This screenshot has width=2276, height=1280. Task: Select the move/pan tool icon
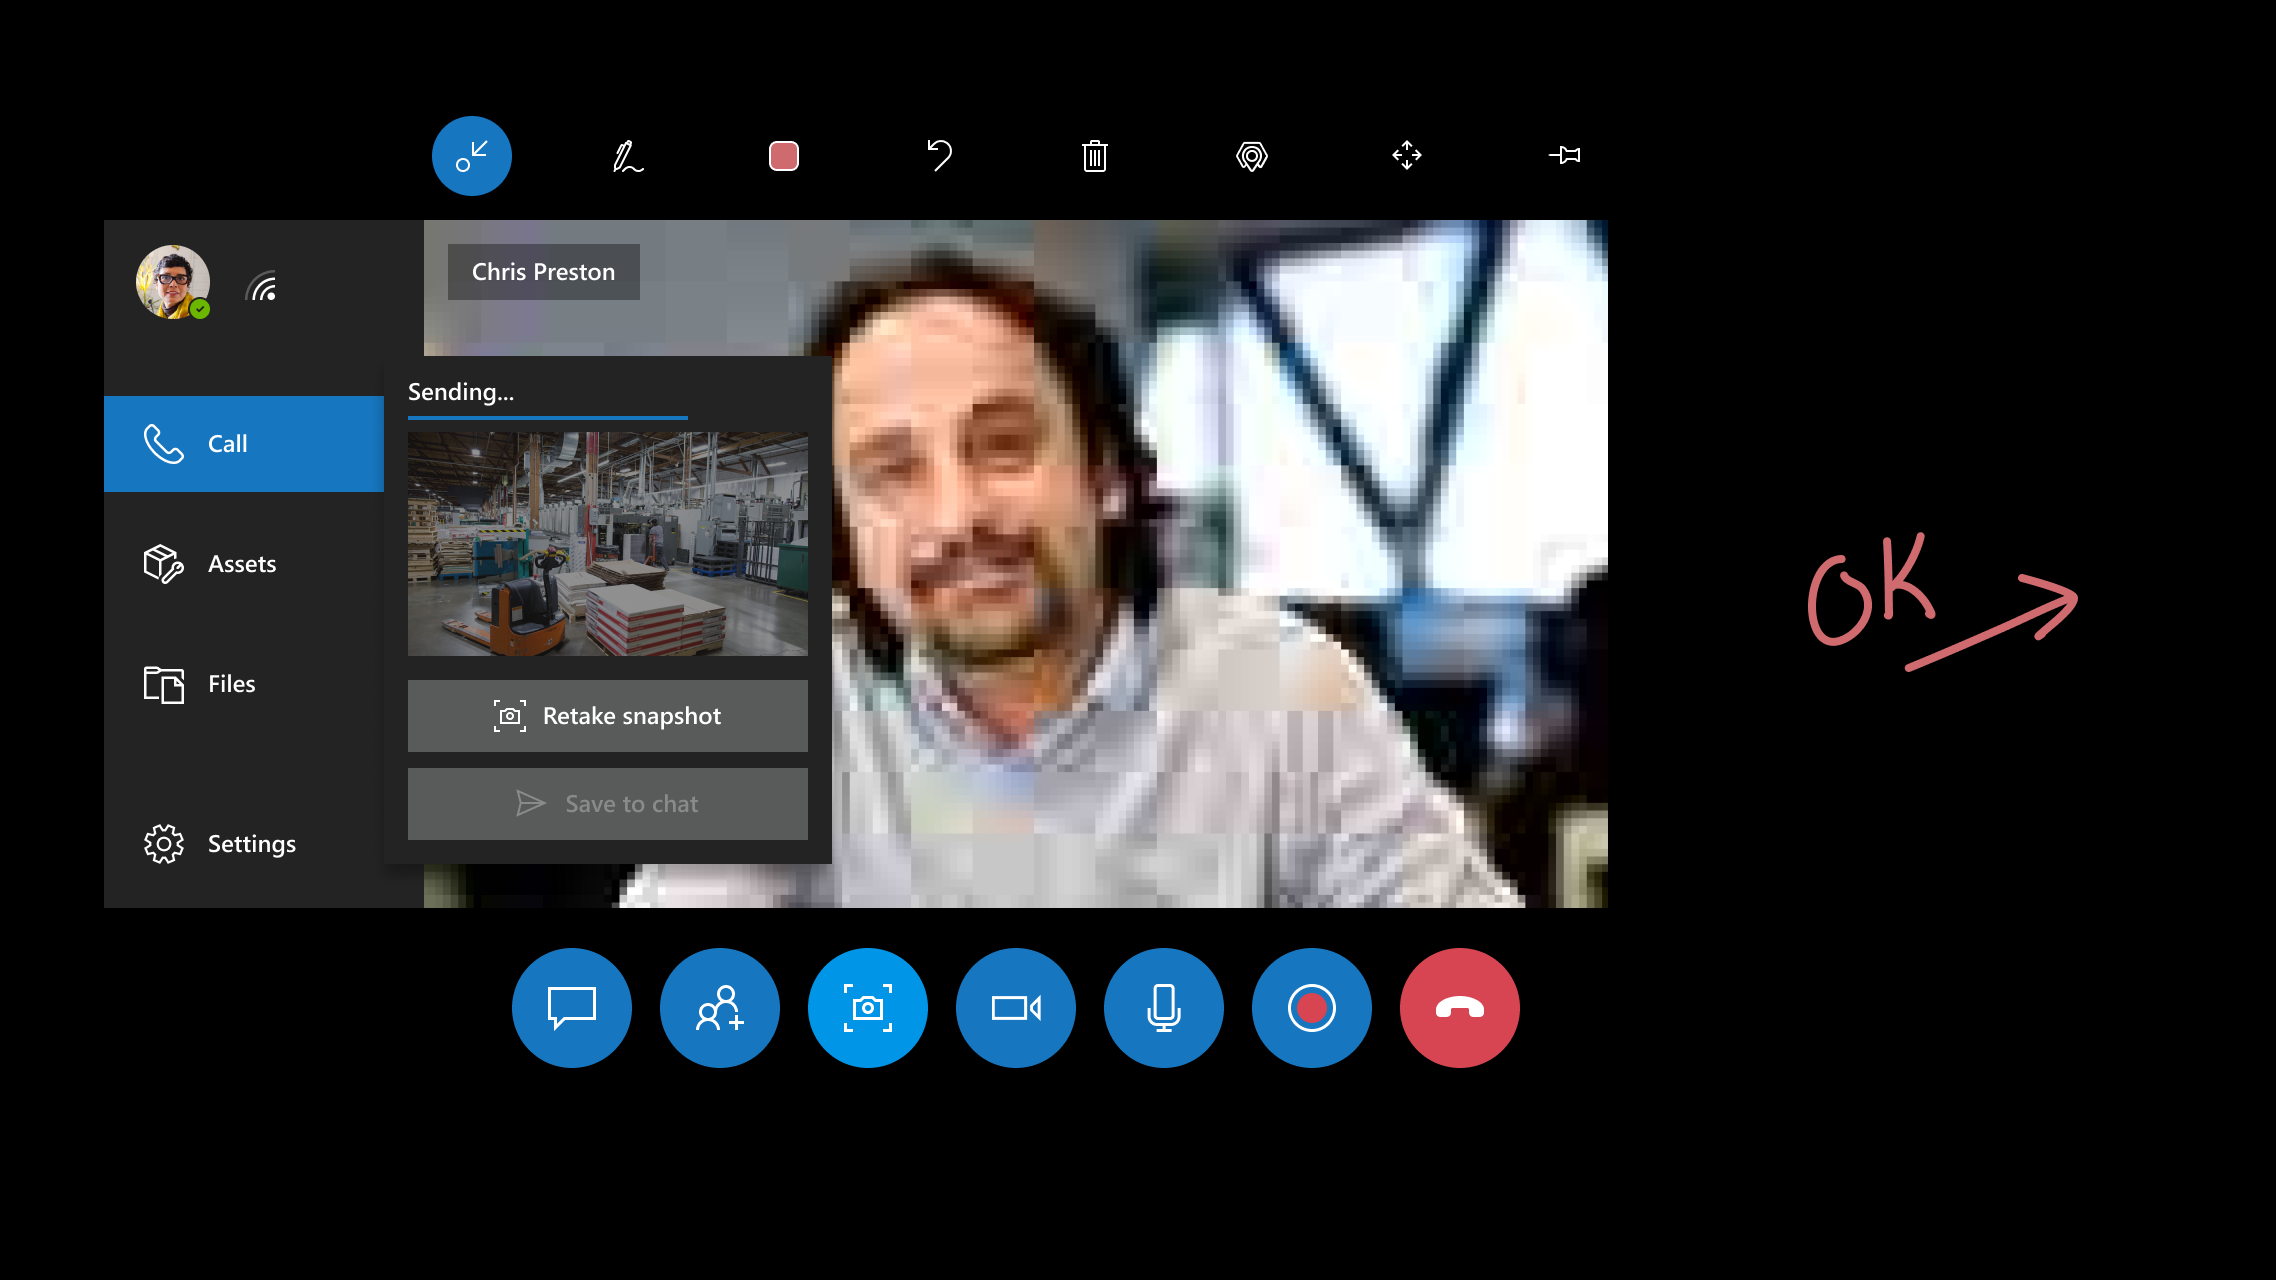point(1407,155)
